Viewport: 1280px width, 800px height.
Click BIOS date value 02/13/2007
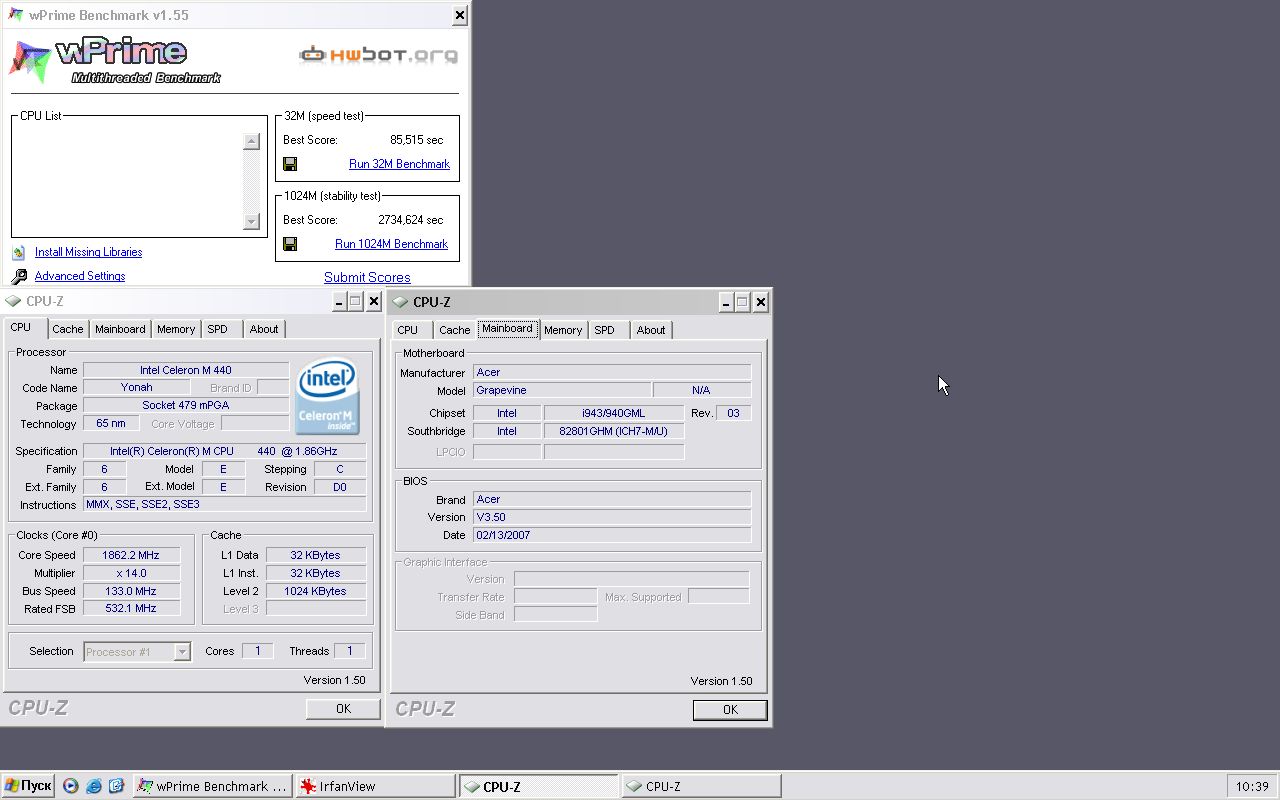[x=611, y=535]
